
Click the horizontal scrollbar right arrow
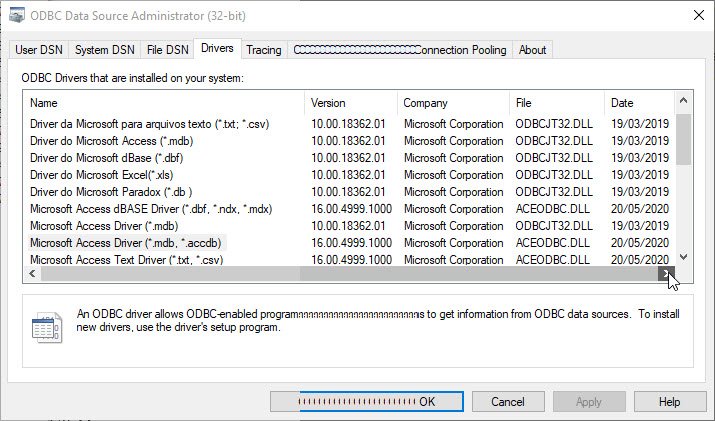coord(666,274)
